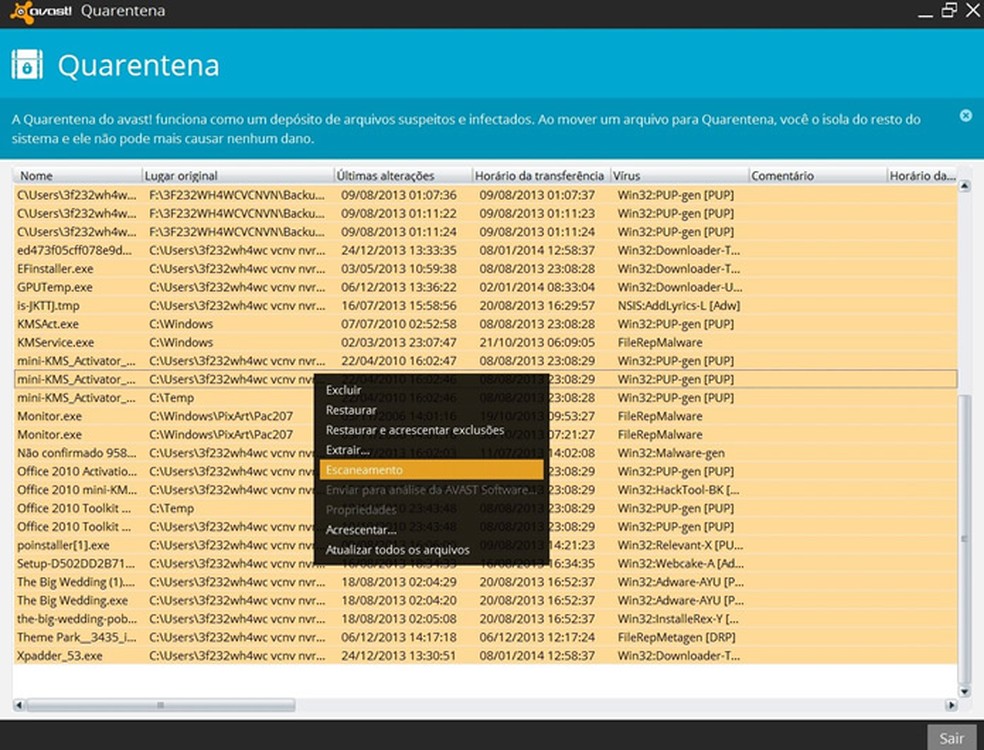Select Restaurar e acrescentar exclusões
This screenshot has height=750, width=984.
[412, 430]
